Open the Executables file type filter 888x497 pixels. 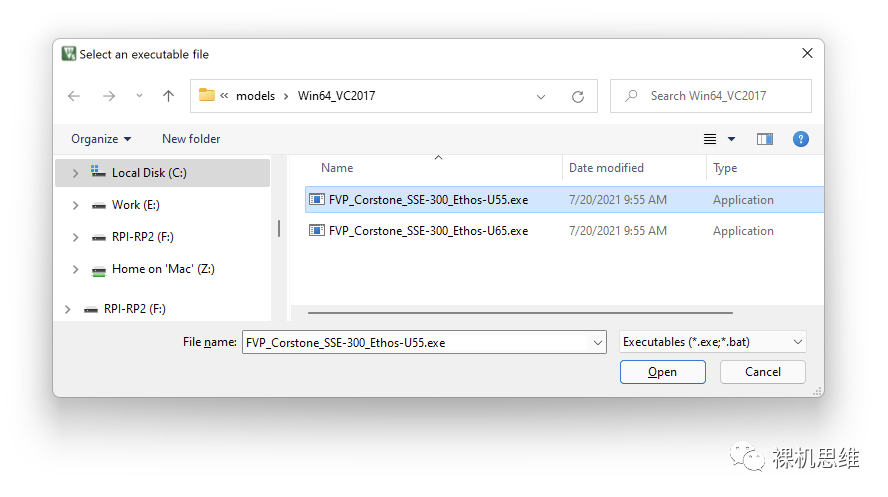click(712, 342)
